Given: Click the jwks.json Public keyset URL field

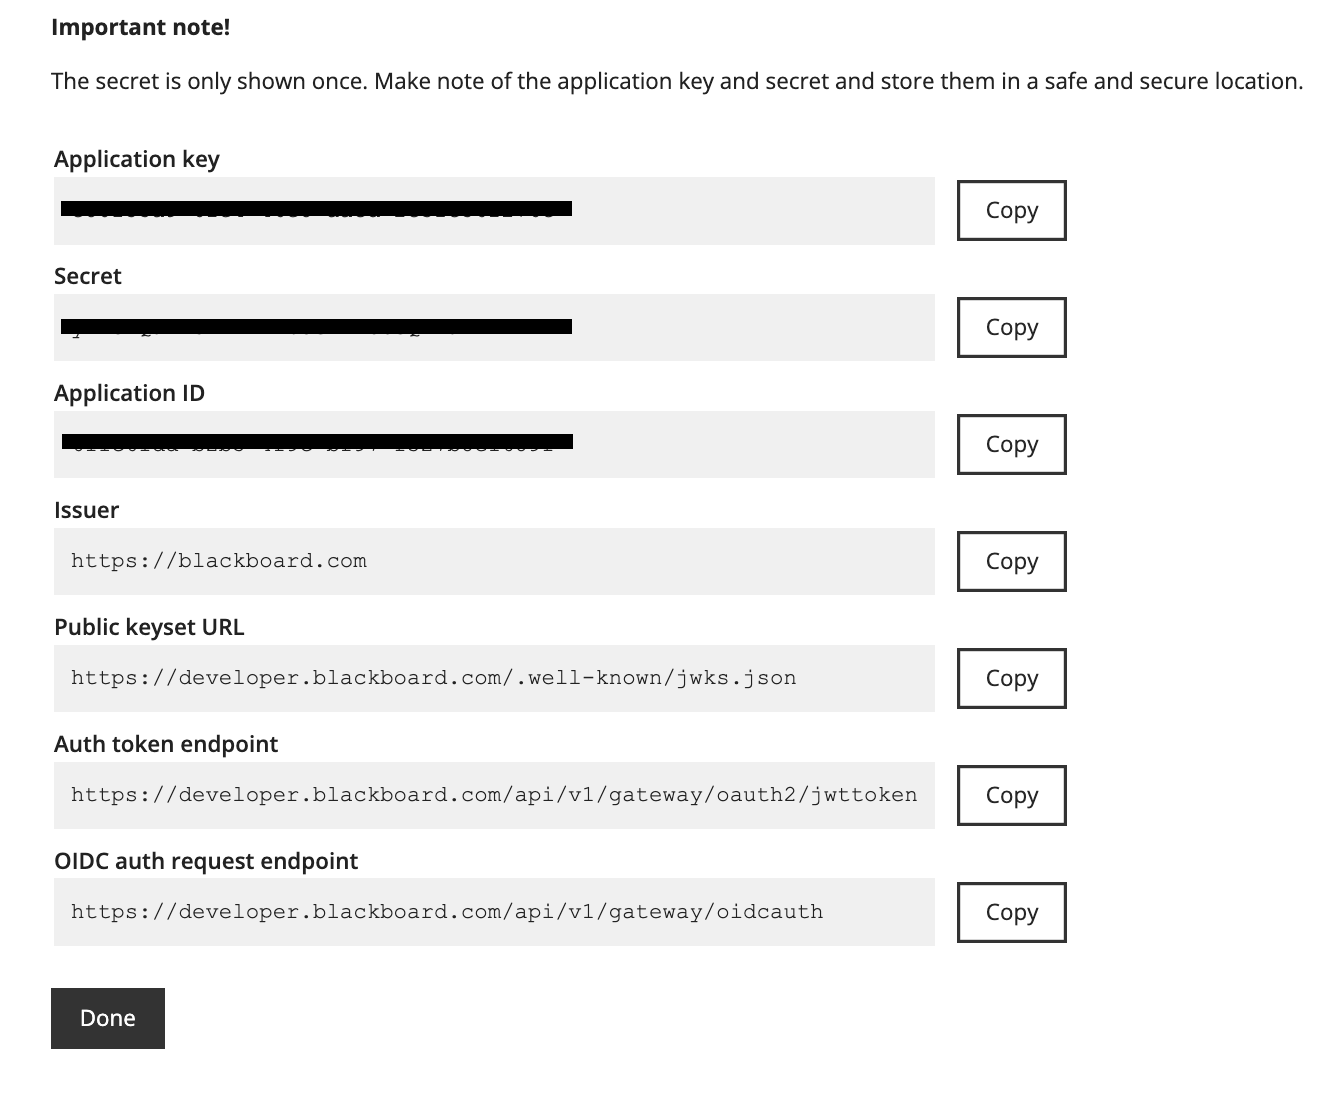Looking at the screenshot, I should point(494,679).
